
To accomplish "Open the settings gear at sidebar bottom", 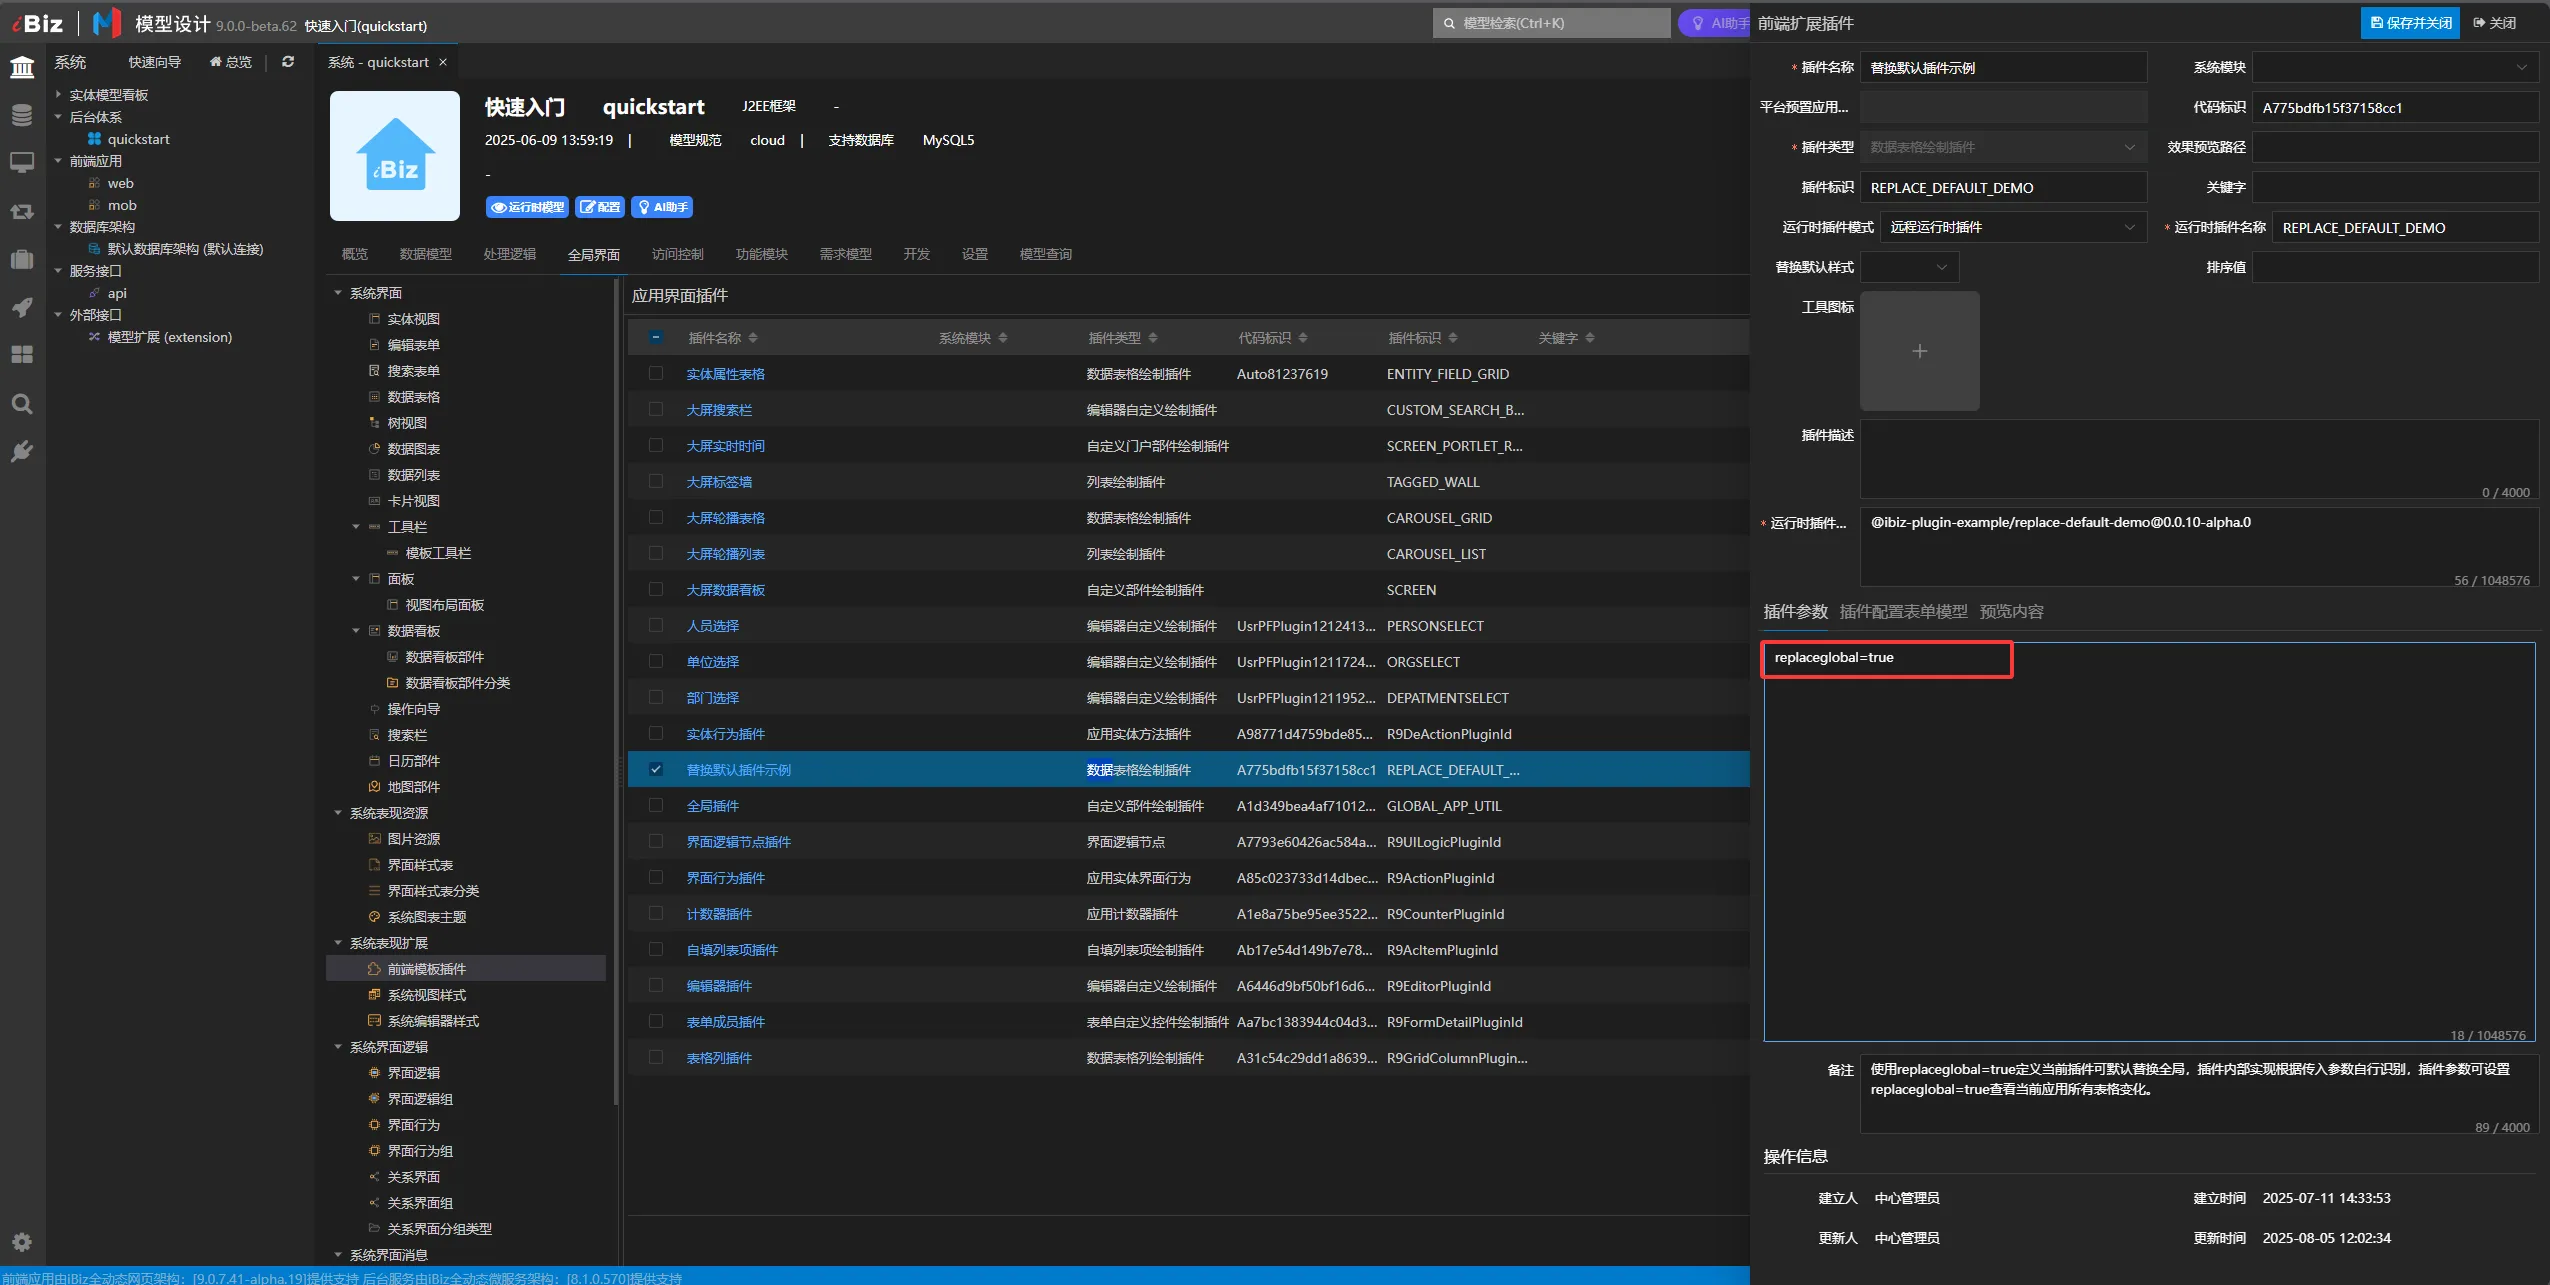I will point(22,1242).
